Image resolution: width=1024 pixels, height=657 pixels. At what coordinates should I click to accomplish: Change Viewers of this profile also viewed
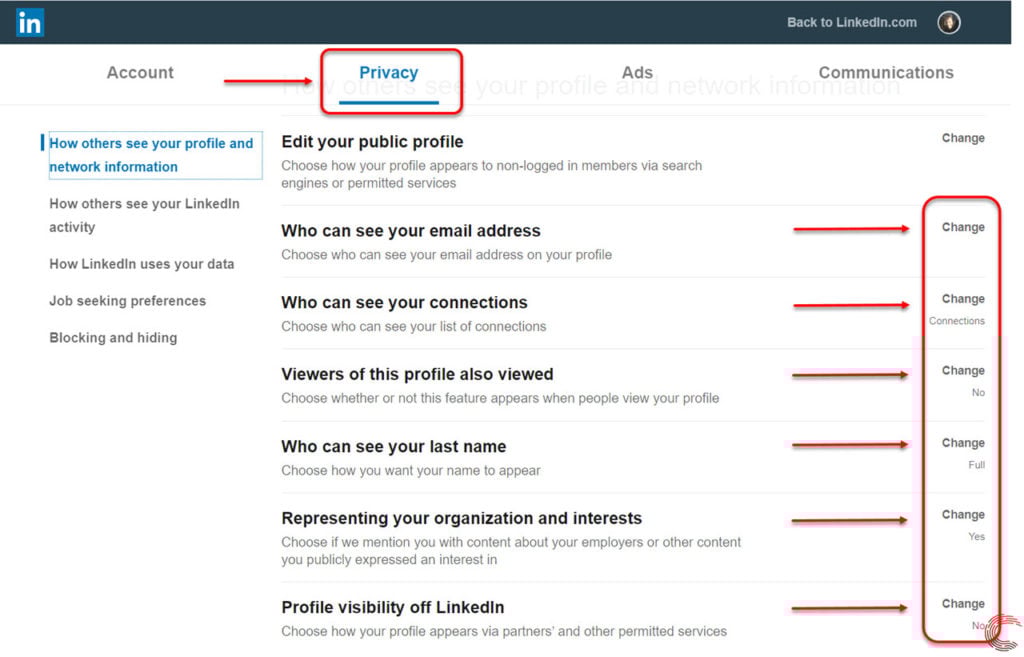(x=963, y=370)
